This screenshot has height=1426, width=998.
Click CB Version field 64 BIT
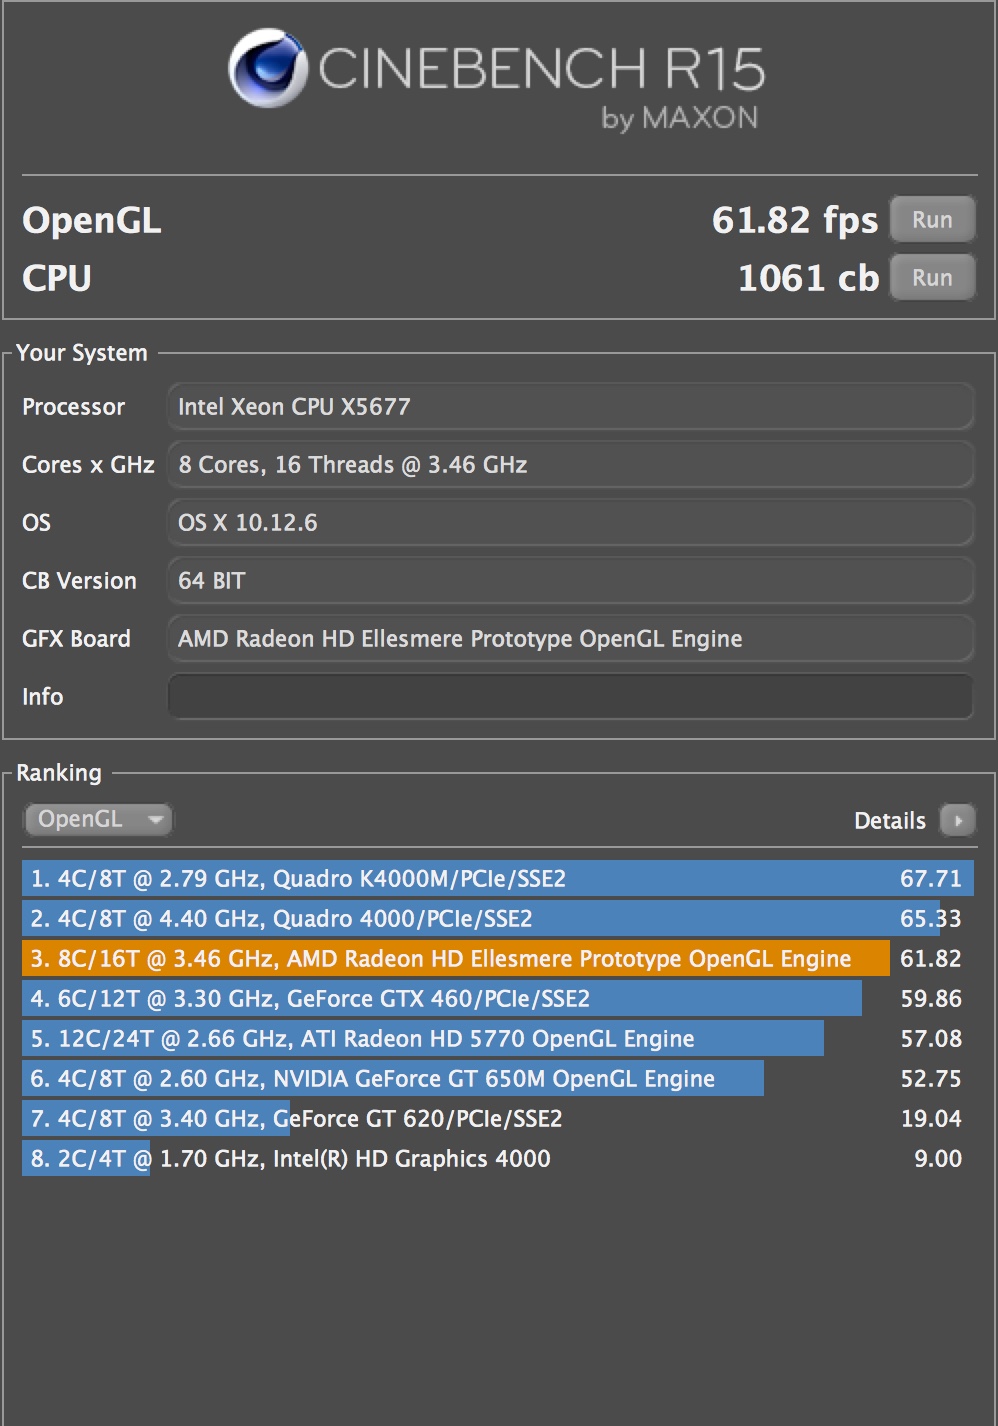pos(570,581)
